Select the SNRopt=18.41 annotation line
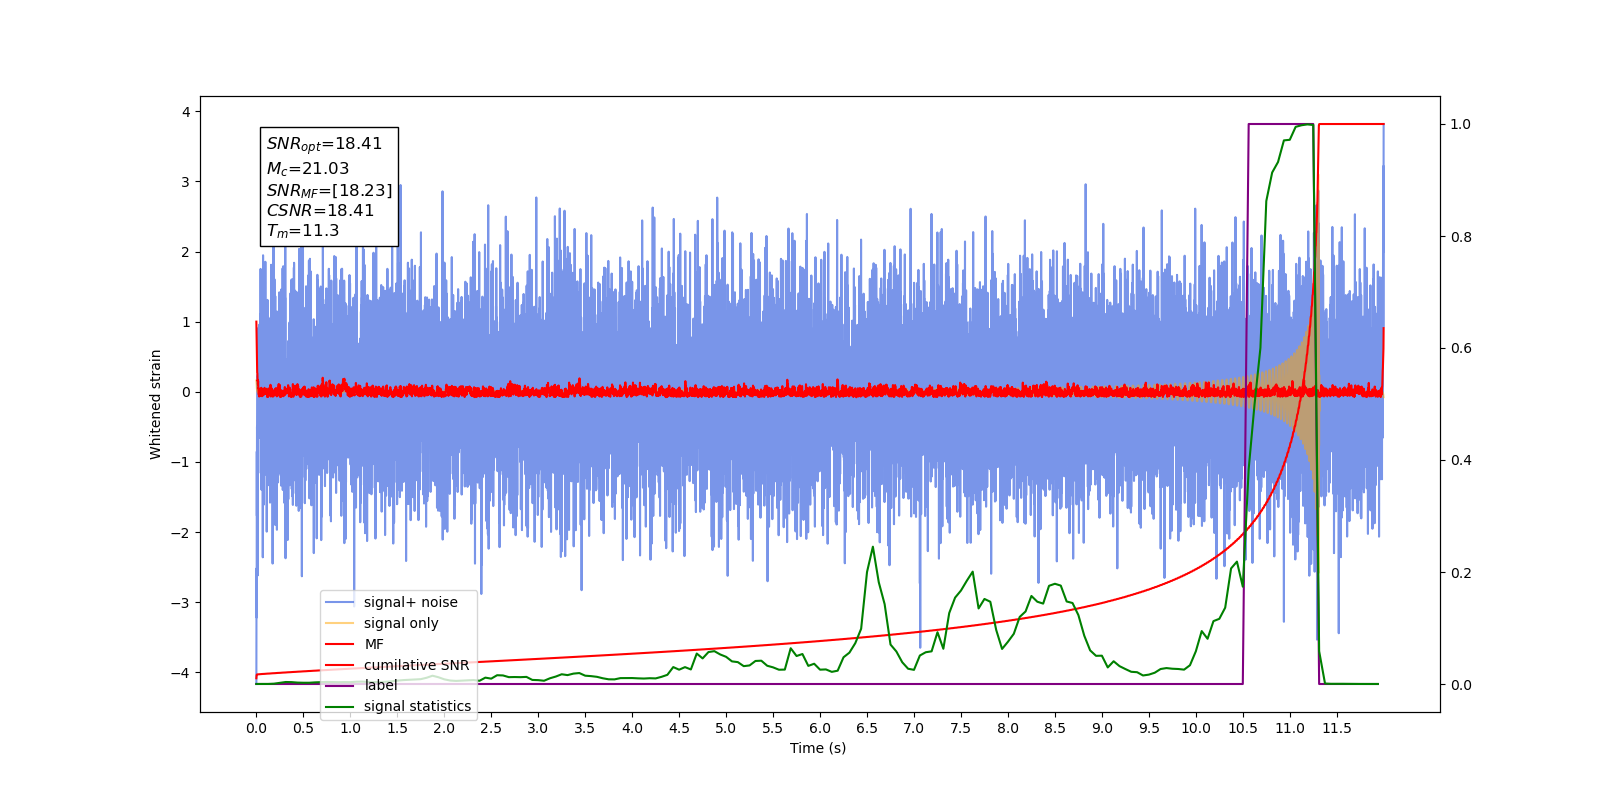This screenshot has height=800, width=1600. [324, 144]
